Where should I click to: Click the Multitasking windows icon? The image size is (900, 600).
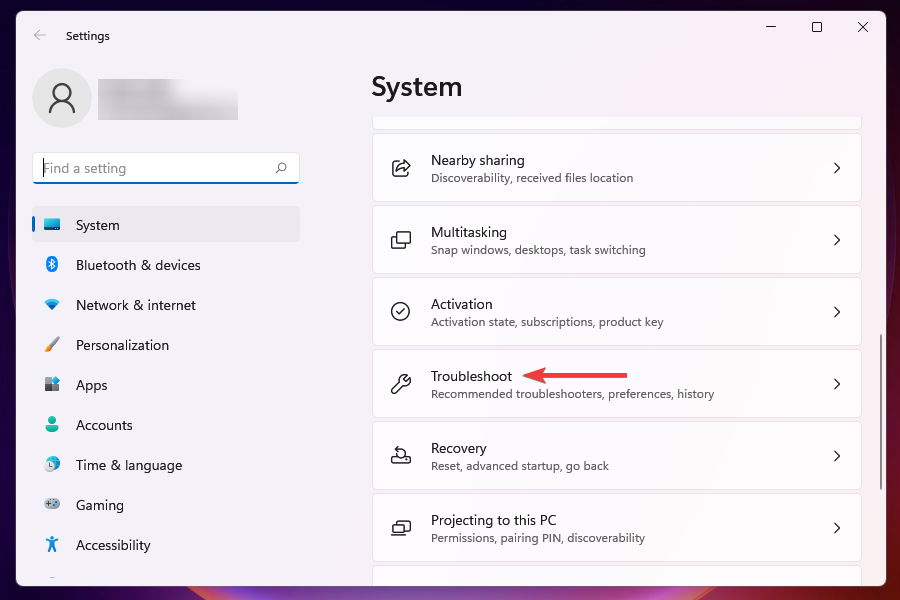pos(401,240)
